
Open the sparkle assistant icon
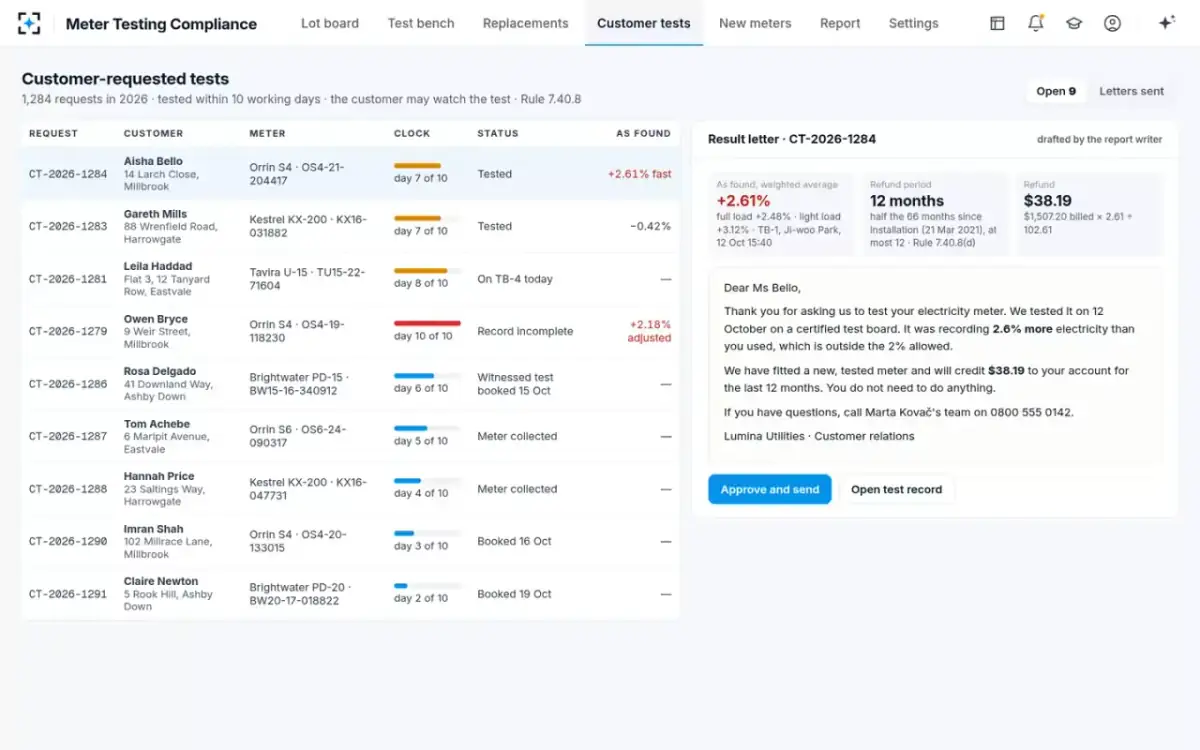[1166, 23]
